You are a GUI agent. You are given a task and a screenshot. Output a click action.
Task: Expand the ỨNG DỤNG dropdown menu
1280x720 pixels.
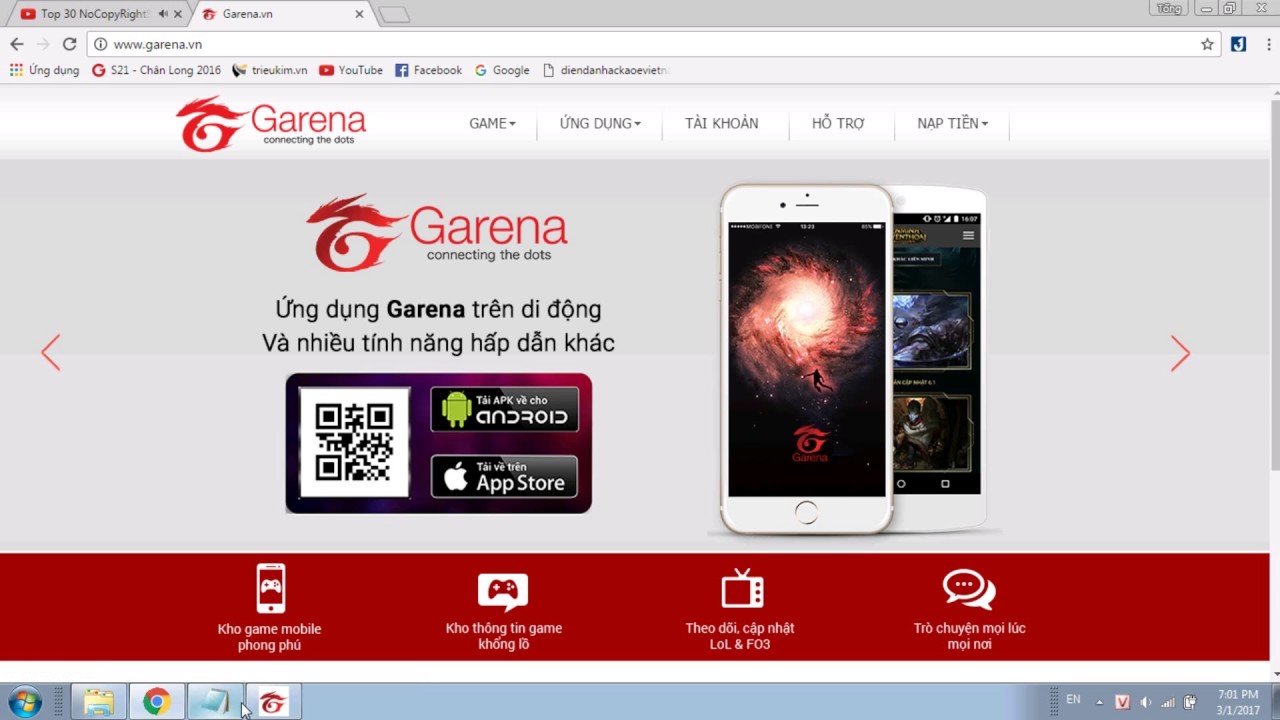[600, 123]
